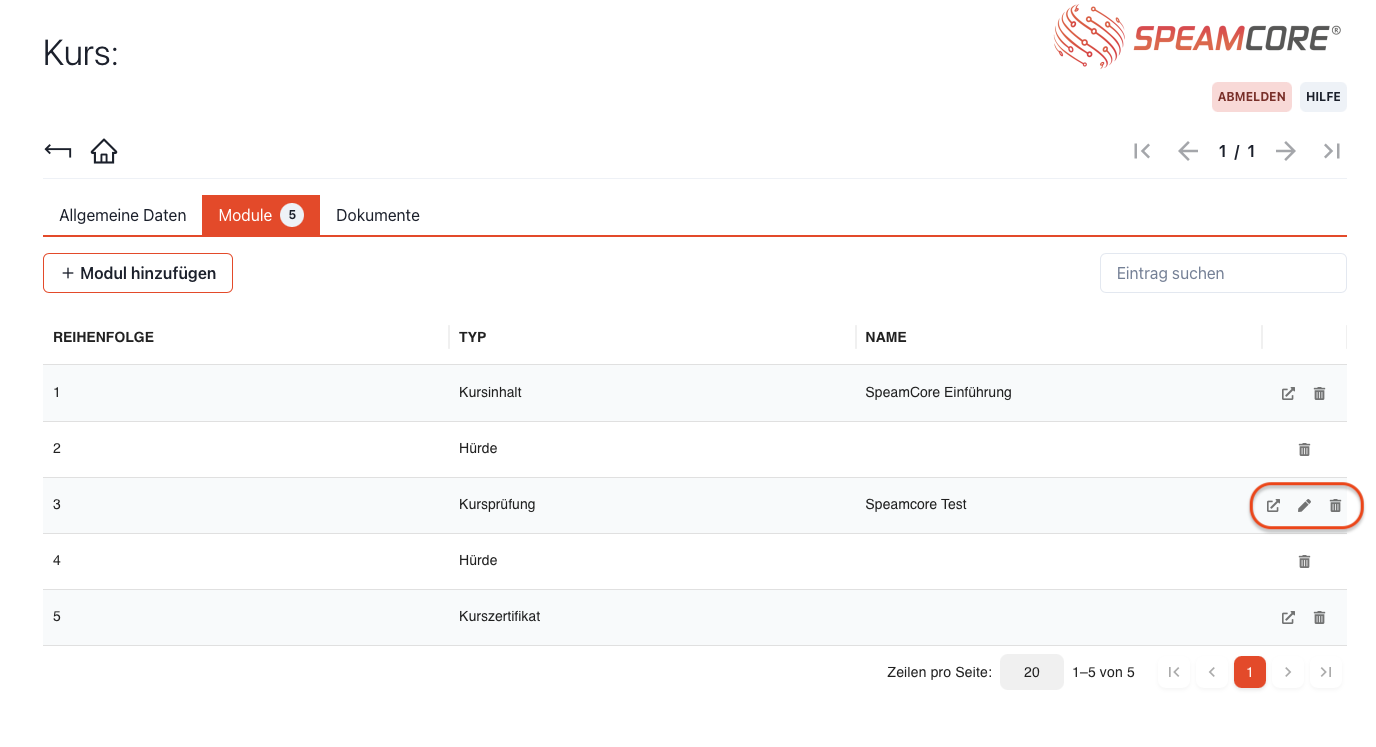Screen dimensions: 1376x747
Task: Click the back arrow icon
Action: (x=58, y=151)
